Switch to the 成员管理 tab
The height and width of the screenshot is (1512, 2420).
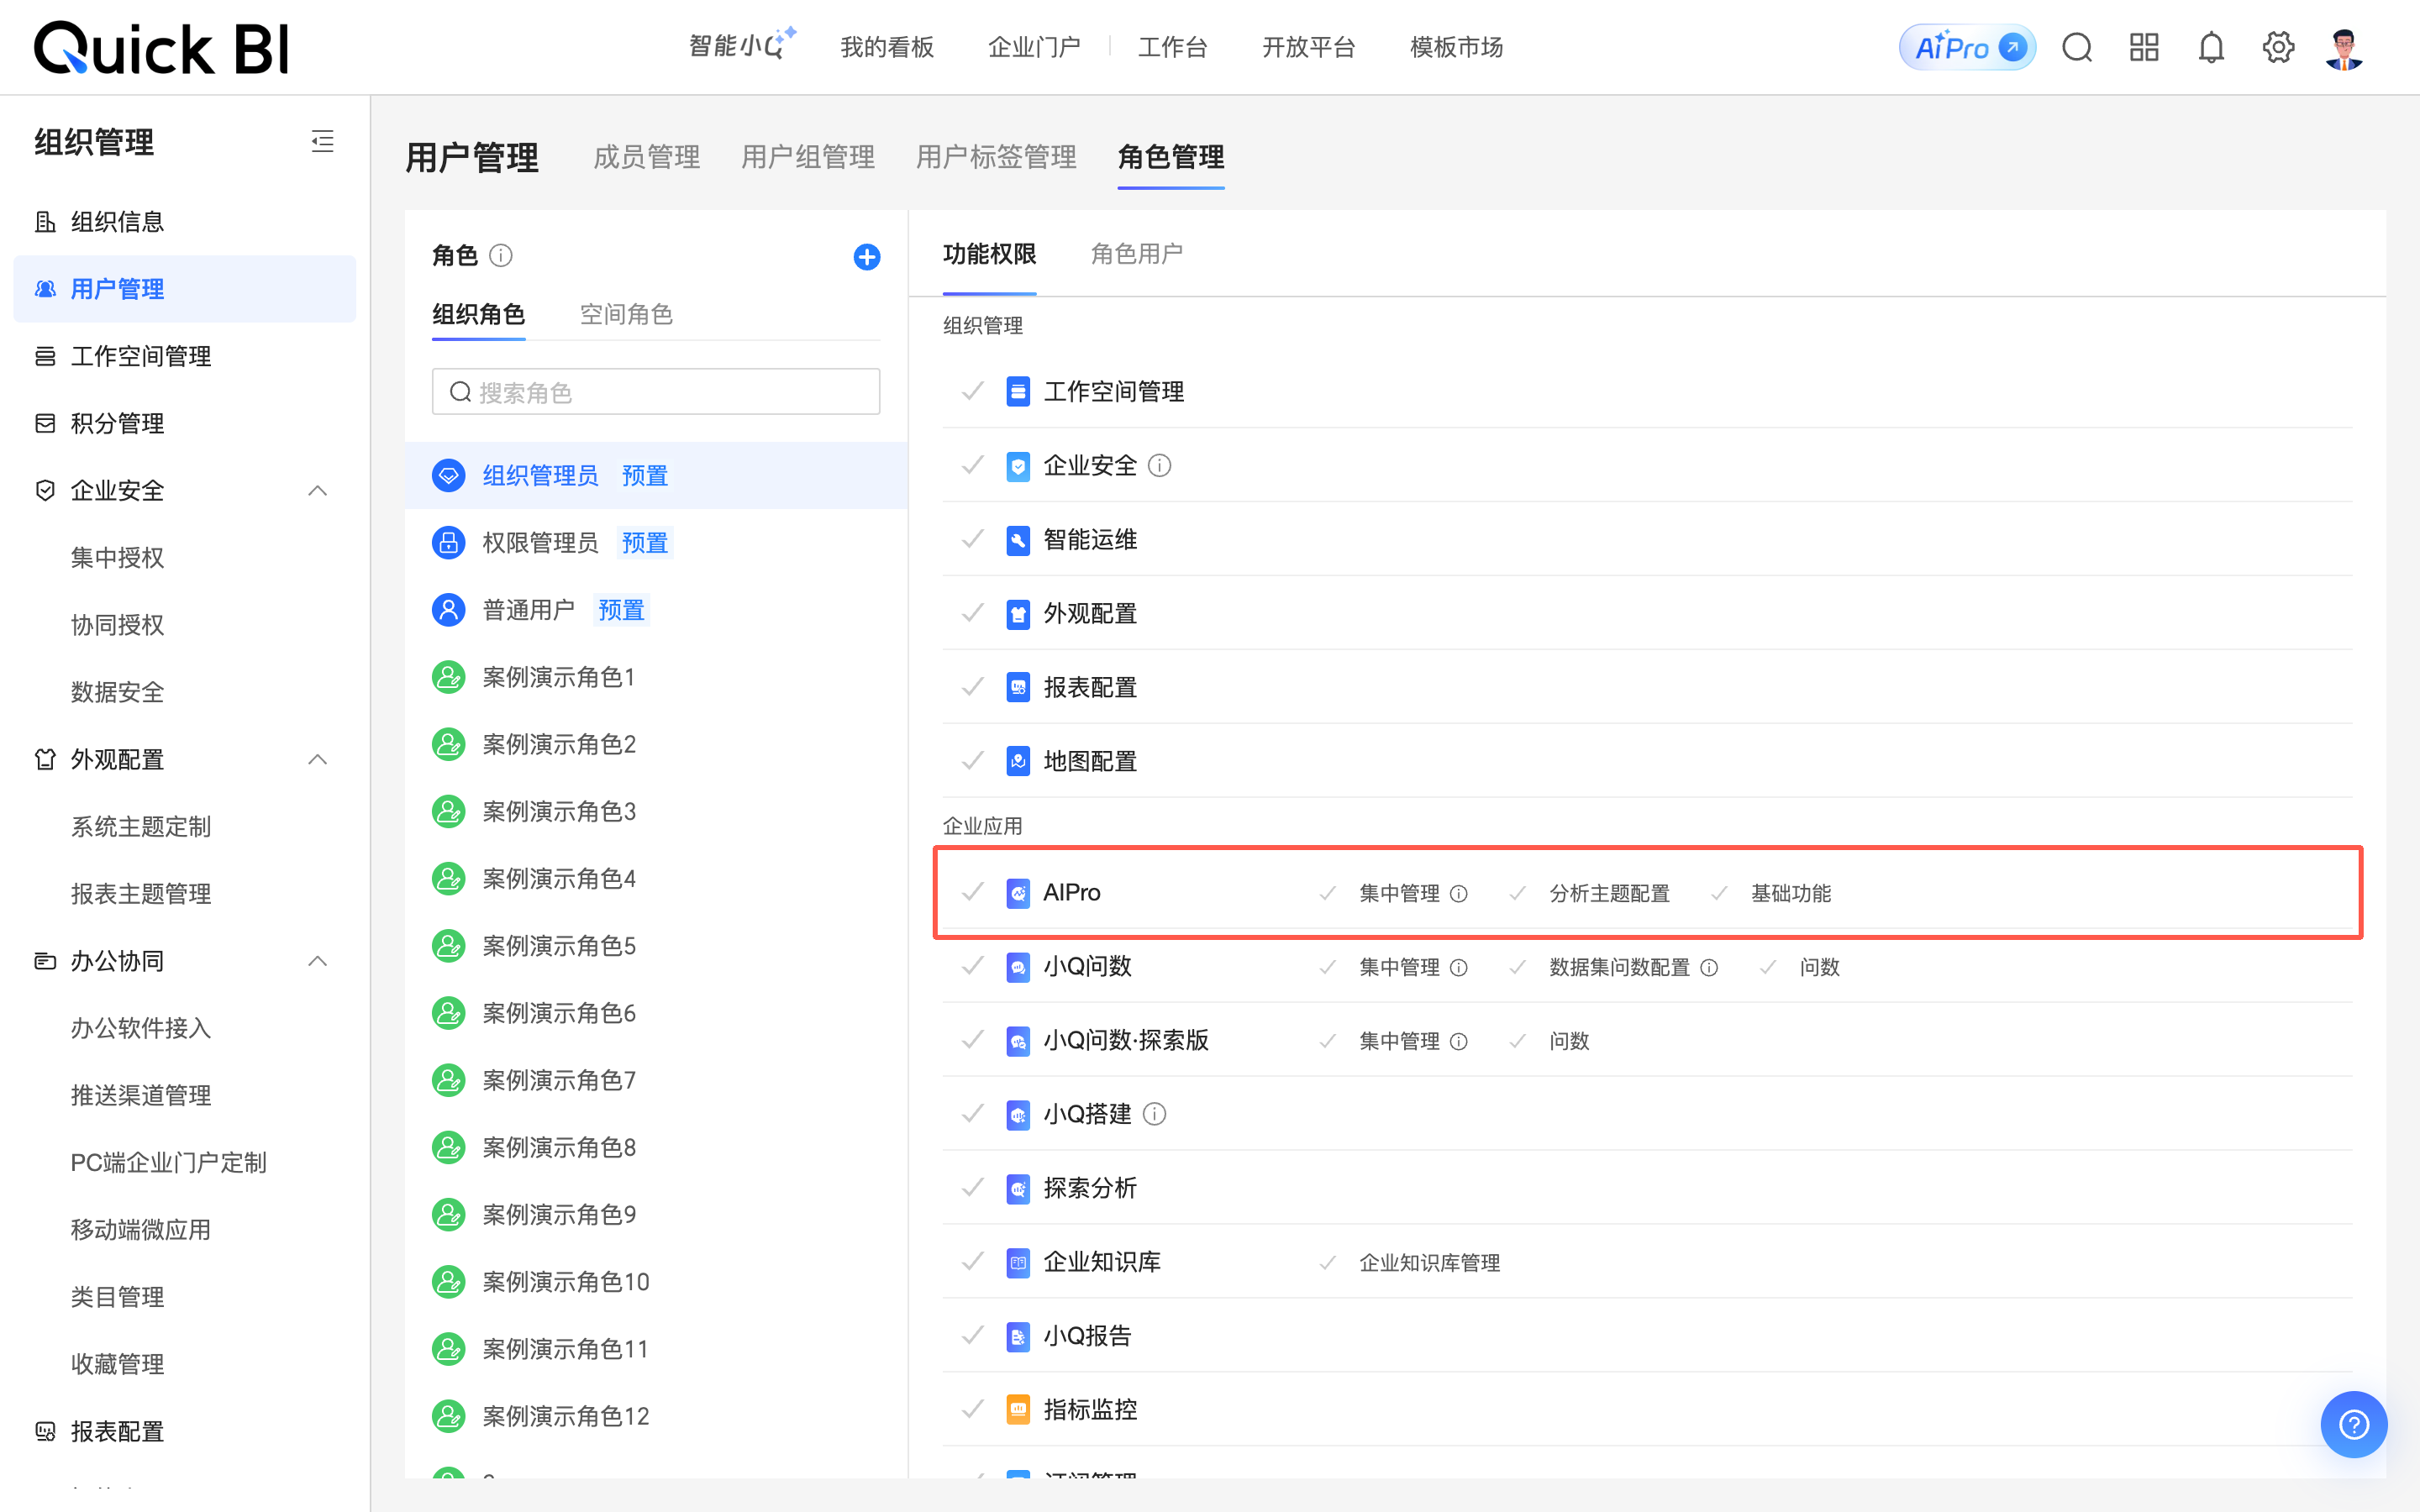coord(647,157)
